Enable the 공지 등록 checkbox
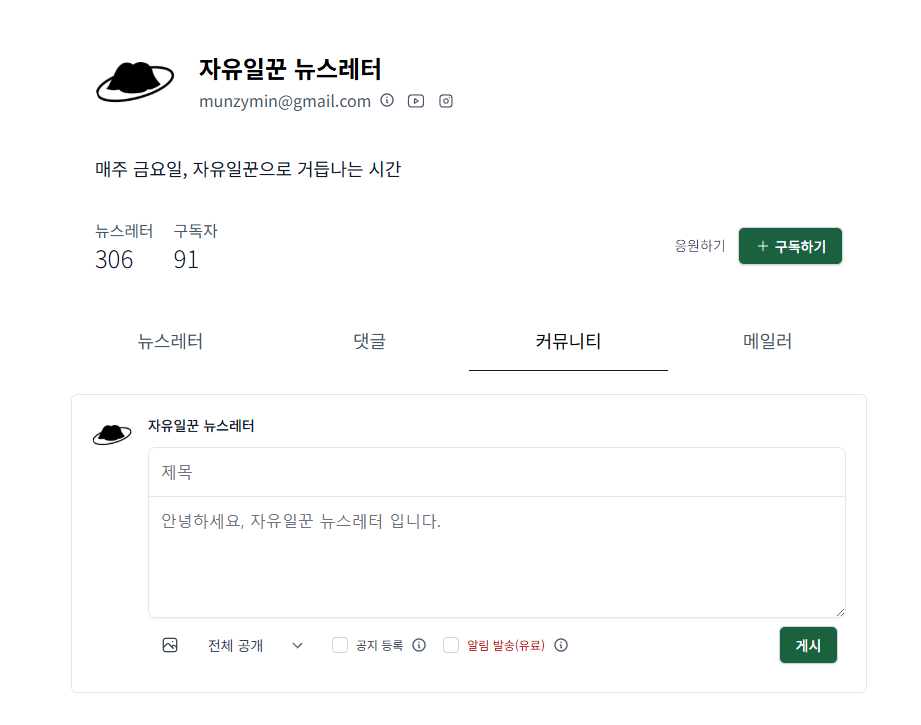Screen dimensions: 921x725 [x=339, y=645]
